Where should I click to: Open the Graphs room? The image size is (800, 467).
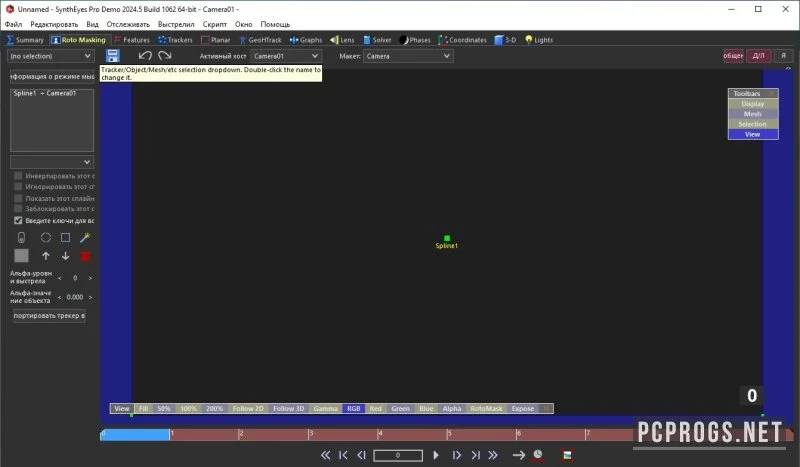306,40
